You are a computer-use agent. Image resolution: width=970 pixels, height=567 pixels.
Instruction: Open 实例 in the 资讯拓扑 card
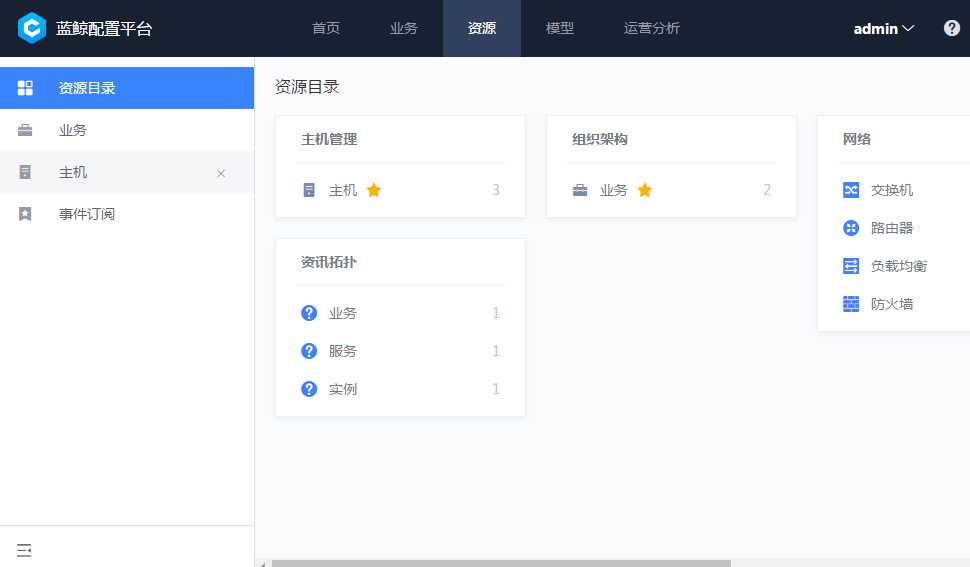pyautogui.click(x=343, y=389)
